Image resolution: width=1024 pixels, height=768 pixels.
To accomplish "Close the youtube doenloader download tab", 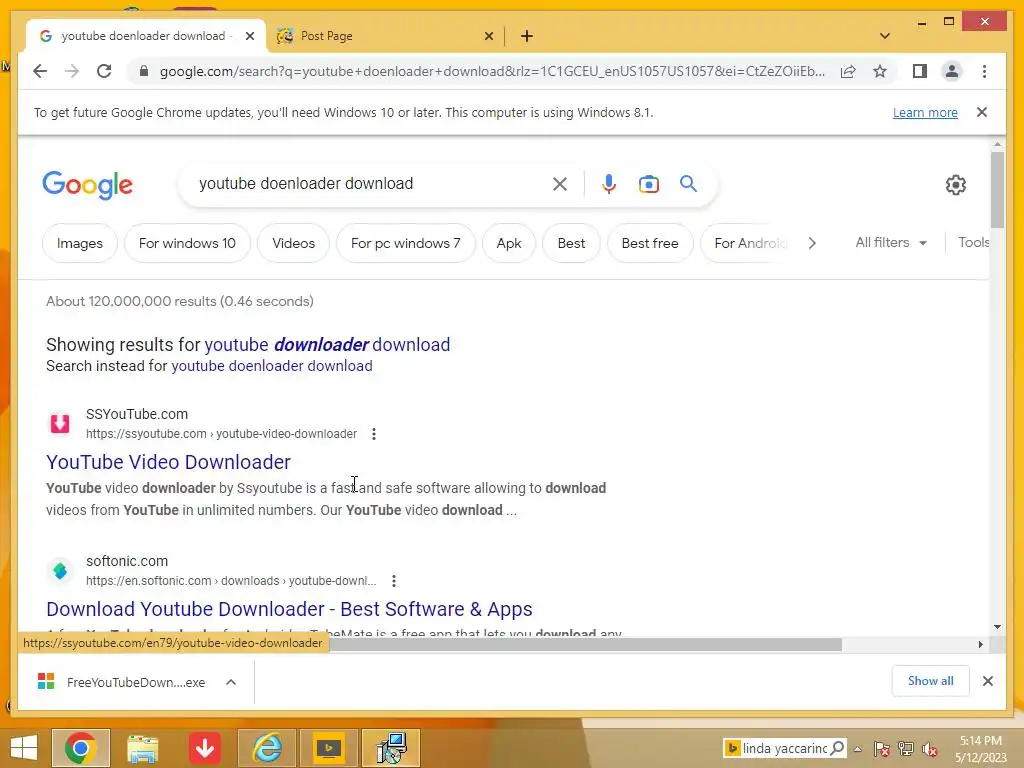I will tap(249, 36).
